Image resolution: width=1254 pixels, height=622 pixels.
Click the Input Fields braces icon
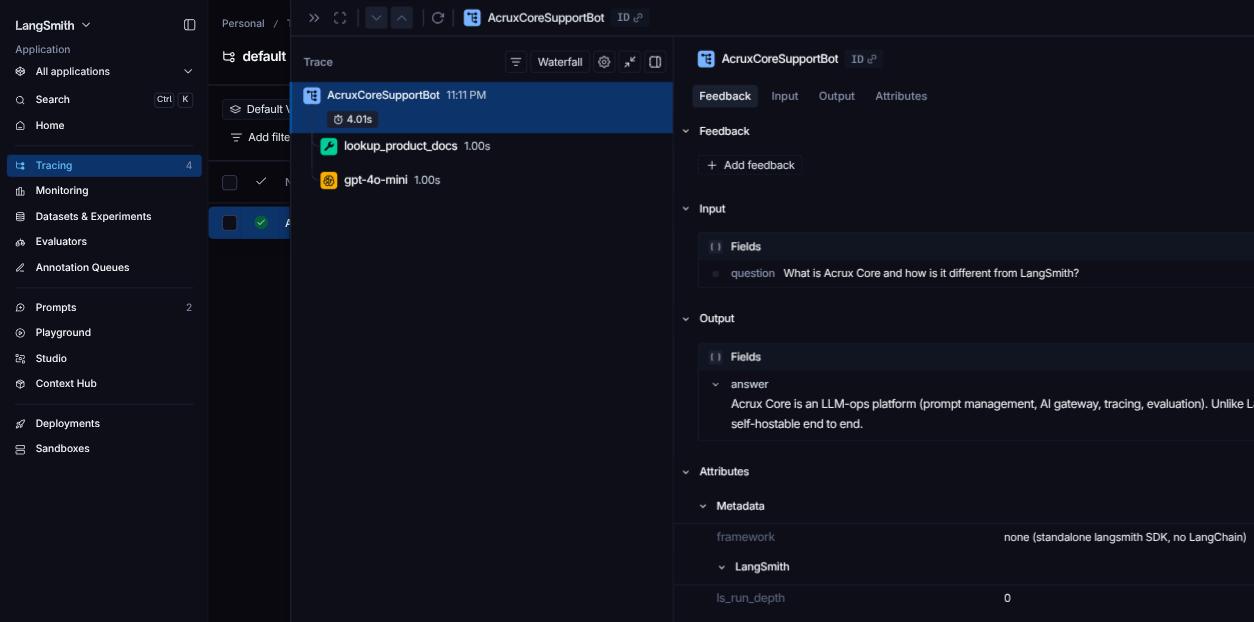point(716,247)
